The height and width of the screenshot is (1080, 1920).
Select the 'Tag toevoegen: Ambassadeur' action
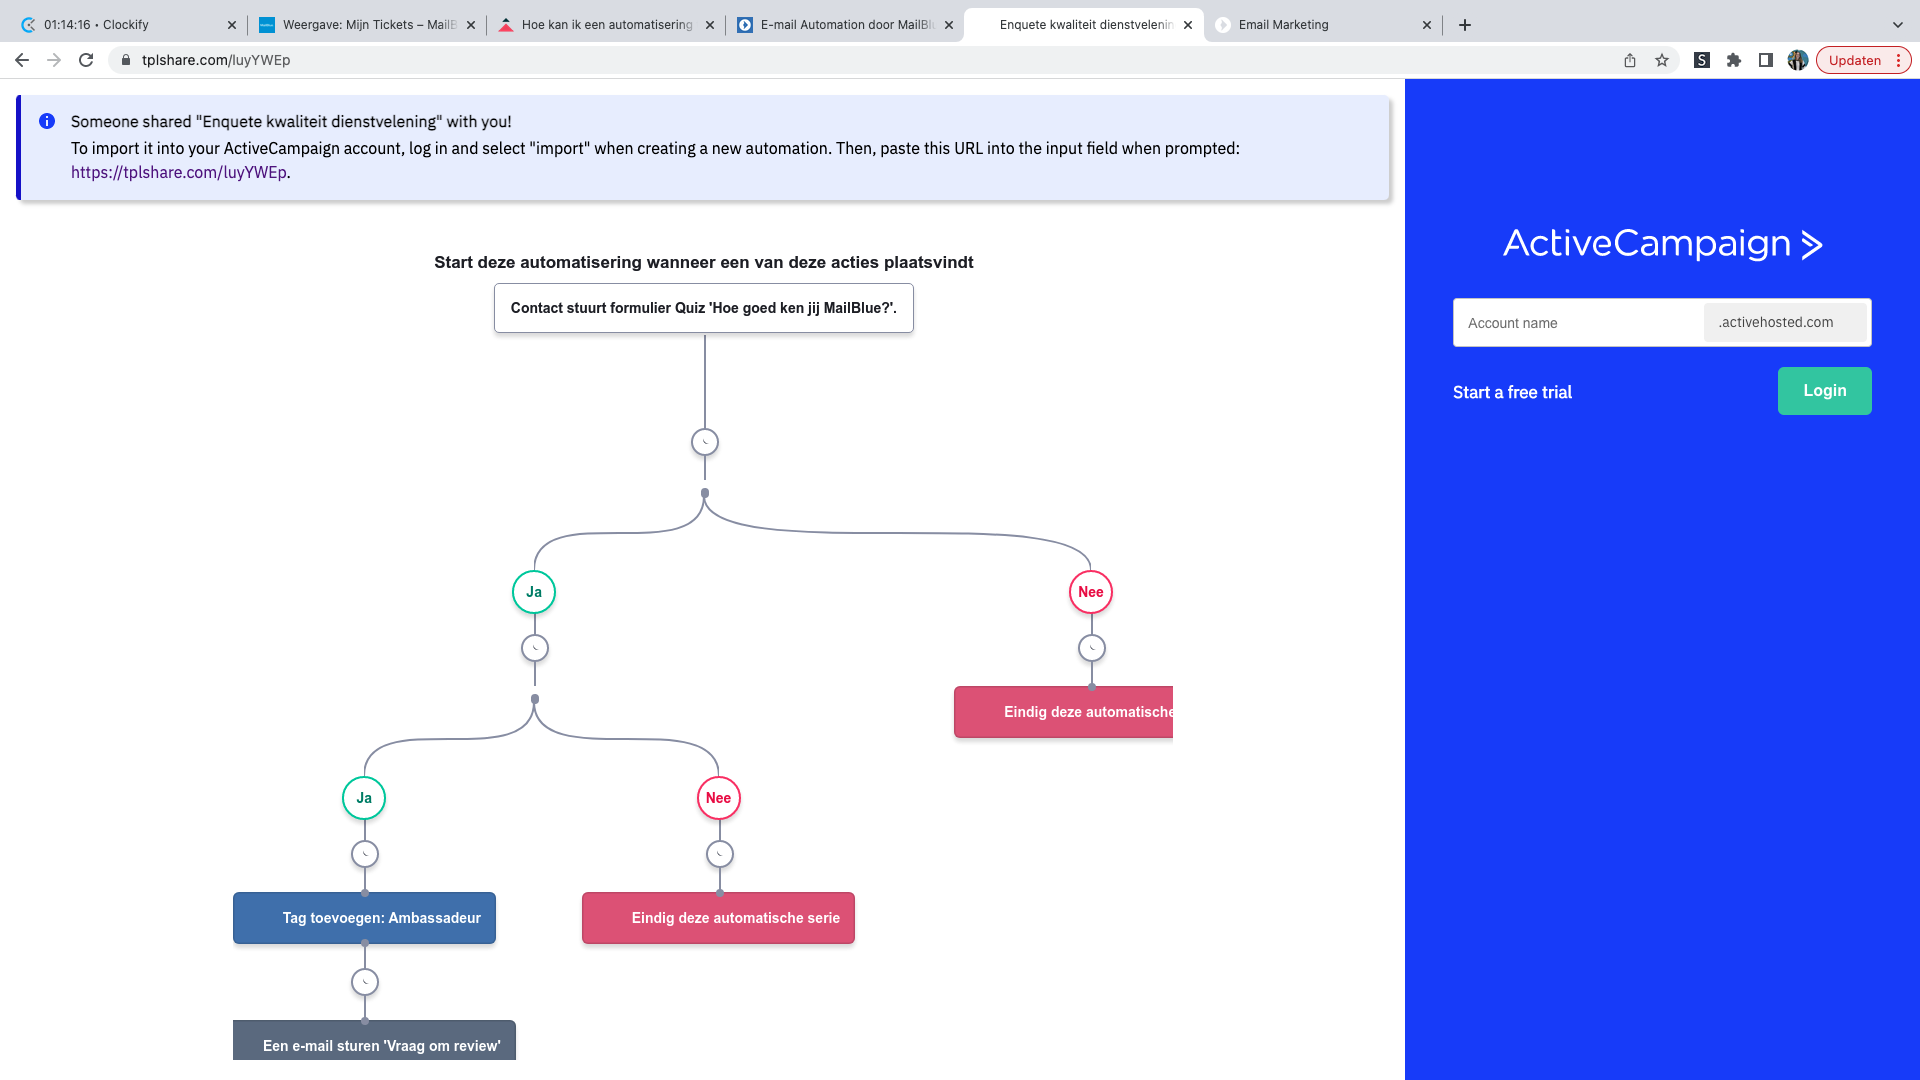pos(364,918)
